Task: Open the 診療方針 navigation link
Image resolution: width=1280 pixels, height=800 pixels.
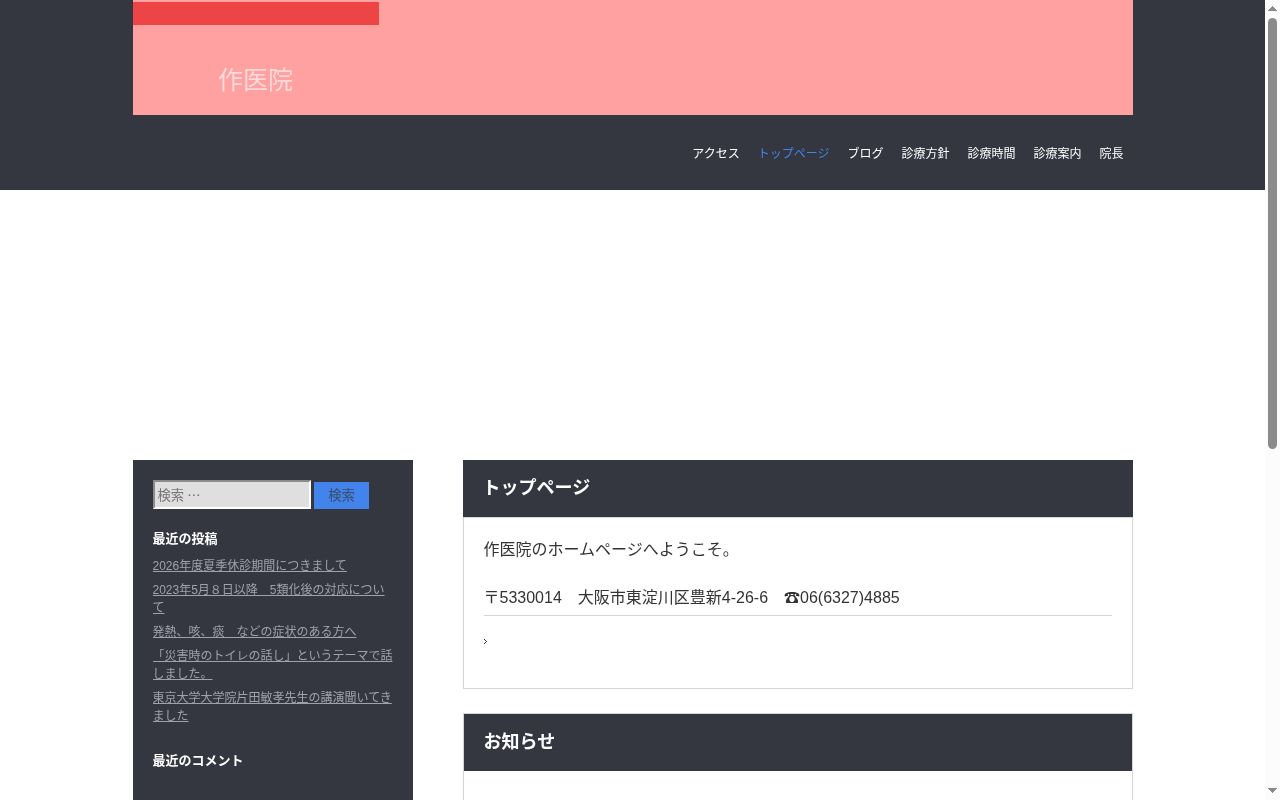Action: [925, 153]
